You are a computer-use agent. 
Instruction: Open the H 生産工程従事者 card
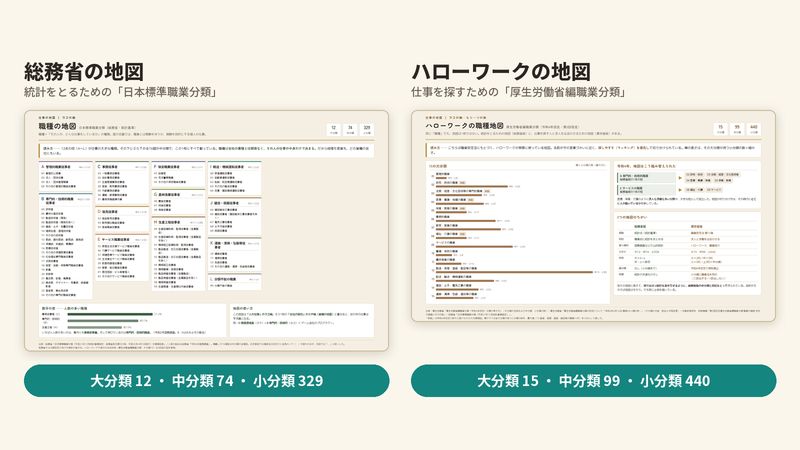(178, 254)
